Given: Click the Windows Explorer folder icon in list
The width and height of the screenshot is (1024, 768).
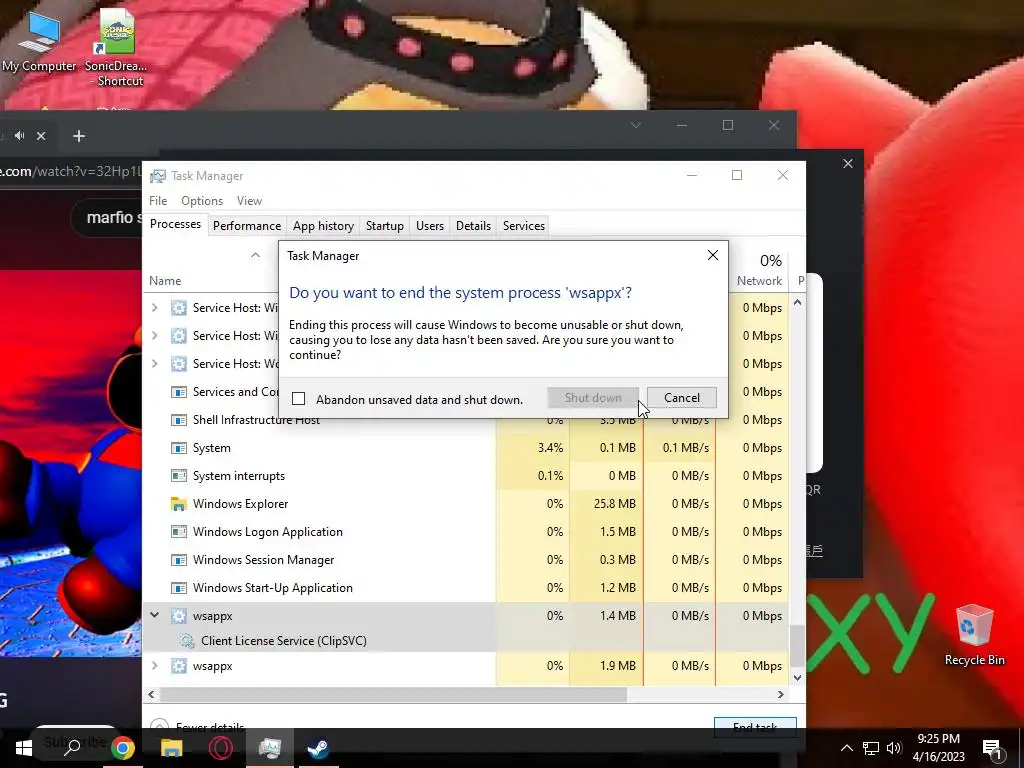Looking at the screenshot, I should [x=178, y=504].
